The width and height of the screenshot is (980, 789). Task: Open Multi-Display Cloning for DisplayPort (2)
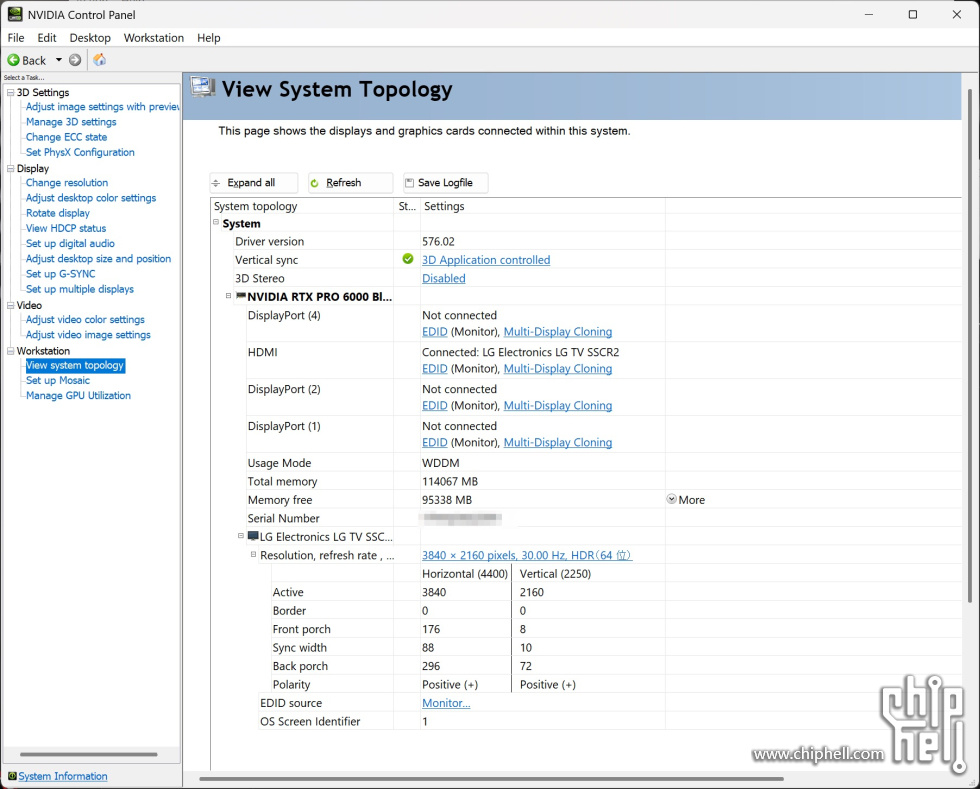coord(558,406)
